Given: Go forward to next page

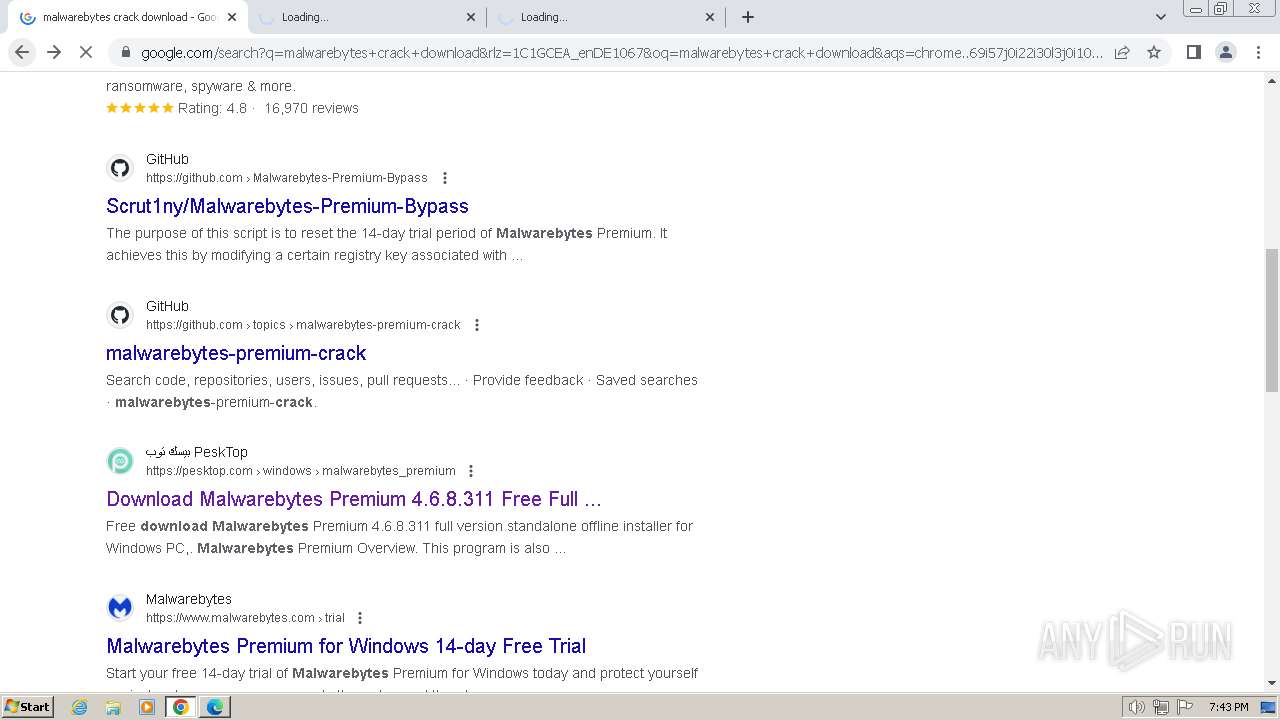Looking at the screenshot, I should click(x=54, y=52).
